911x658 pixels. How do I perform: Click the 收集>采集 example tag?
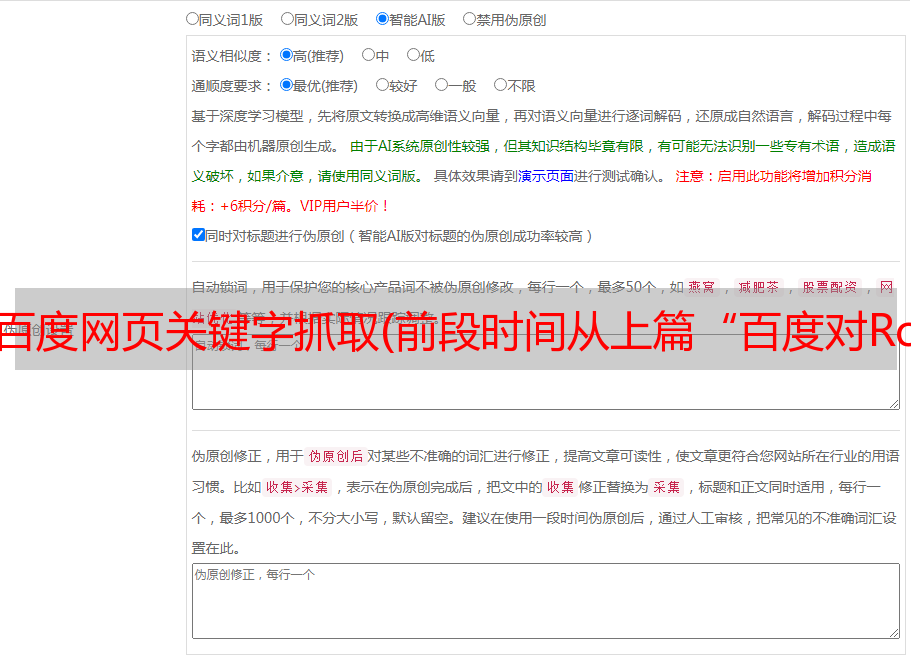tap(297, 487)
